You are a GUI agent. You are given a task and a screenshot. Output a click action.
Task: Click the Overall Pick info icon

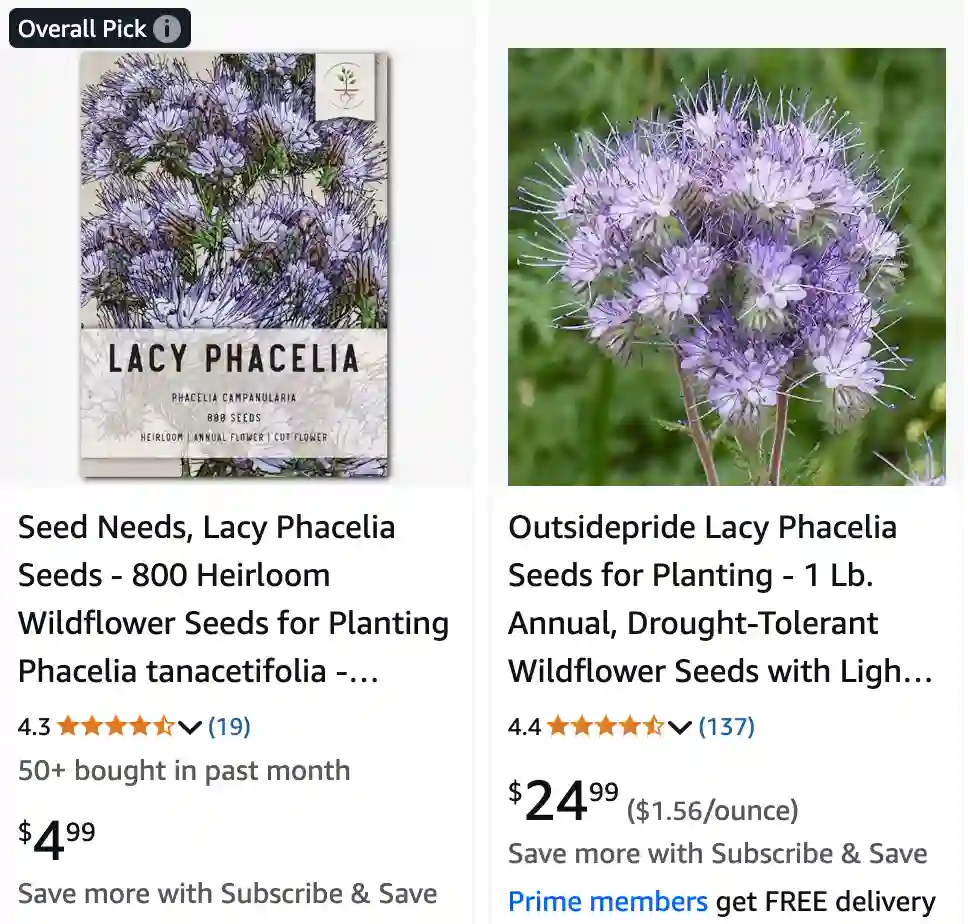169,28
